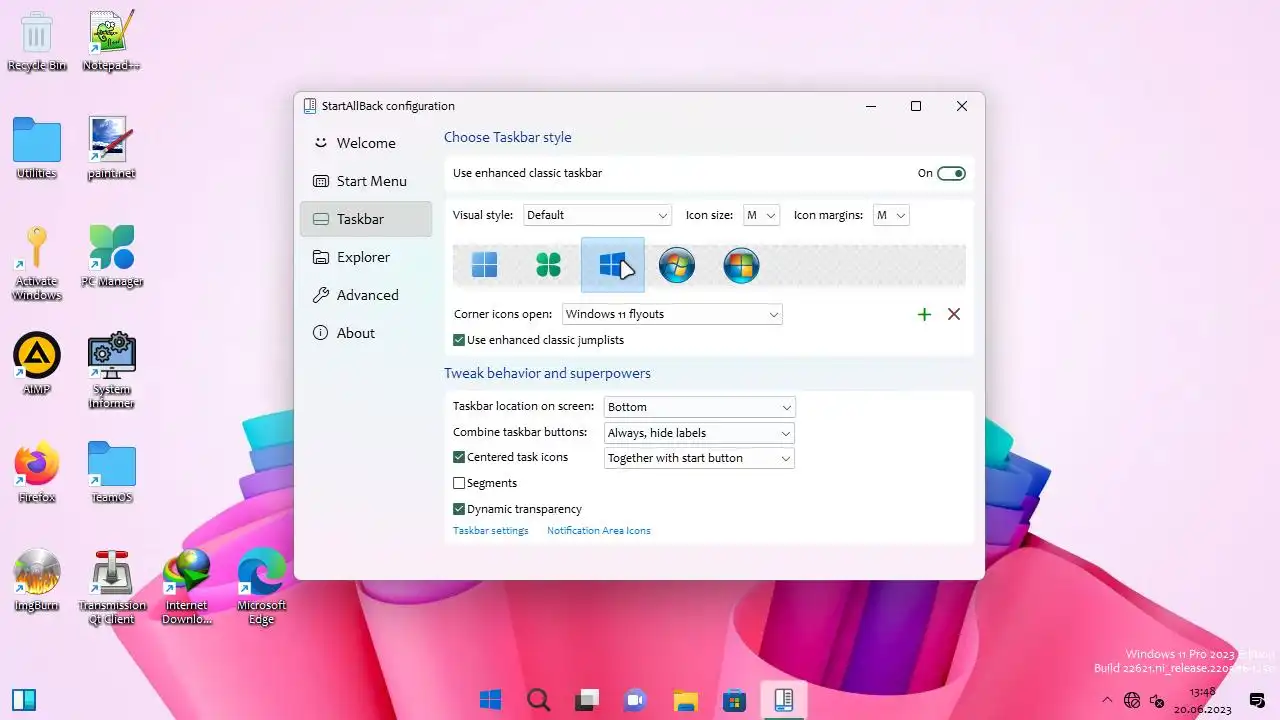Uncheck Centered task icons

coord(459,457)
